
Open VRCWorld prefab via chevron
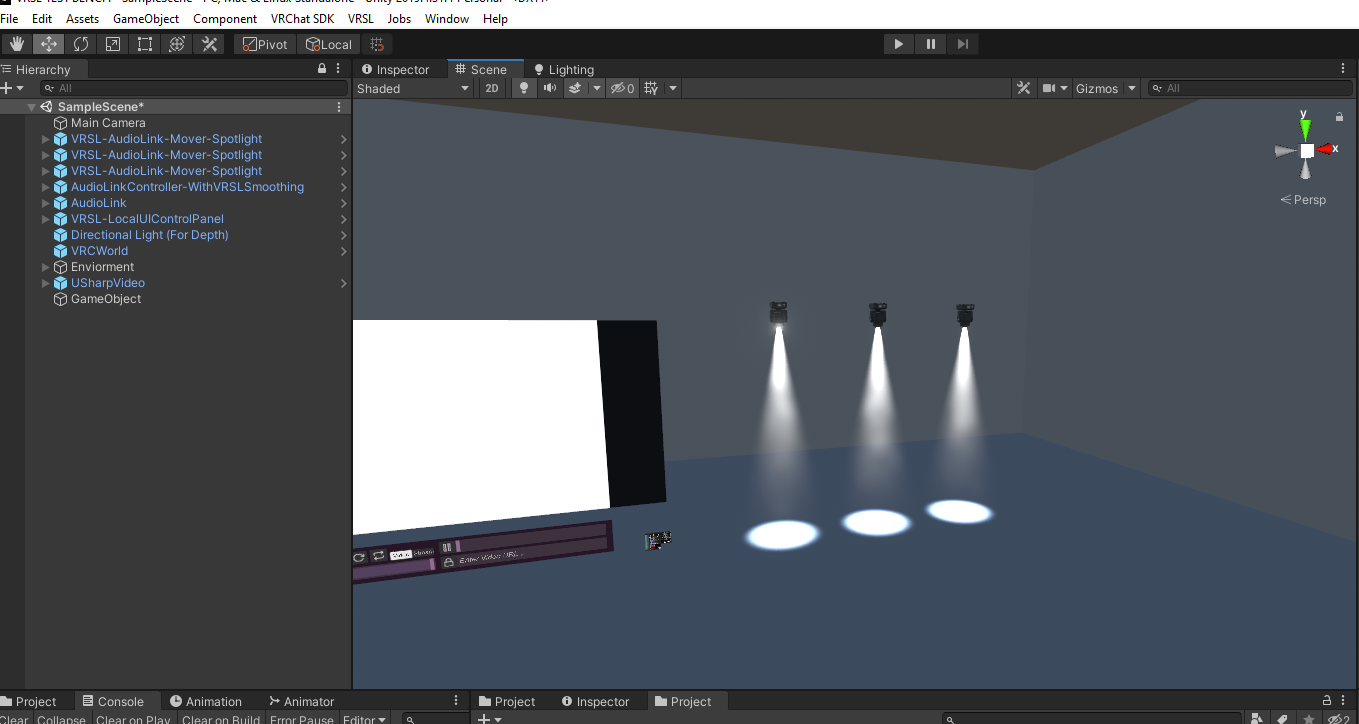(x=343, y=251)
